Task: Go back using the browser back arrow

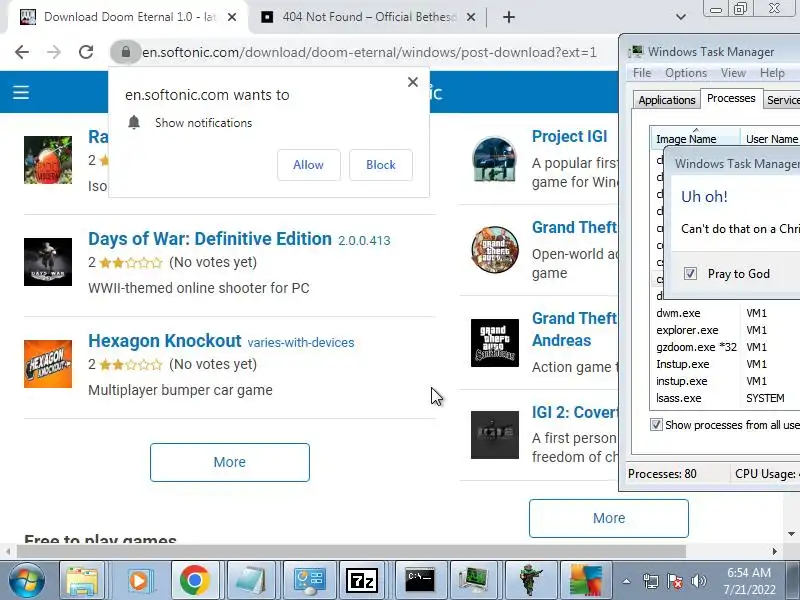Action: click(x=22, y=52)
